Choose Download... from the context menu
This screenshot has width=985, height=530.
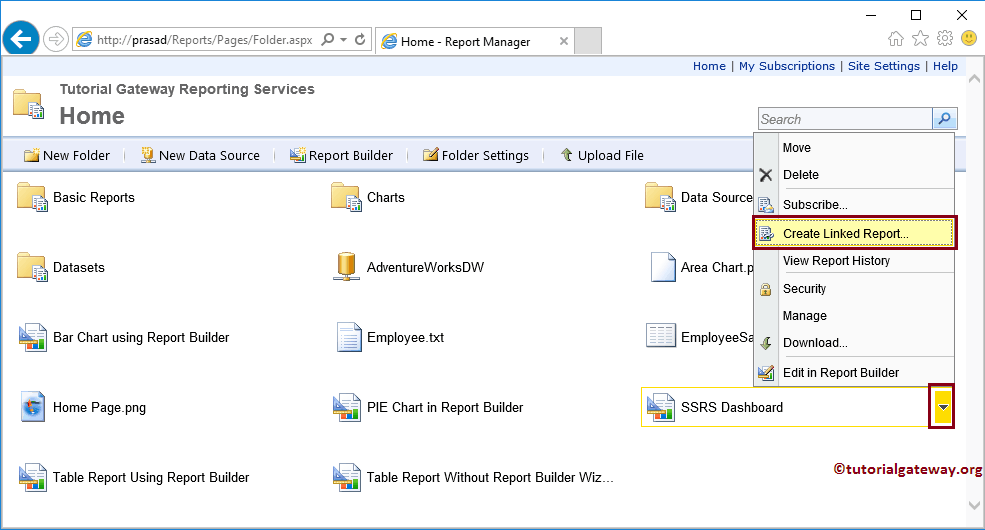pos(854,343)
